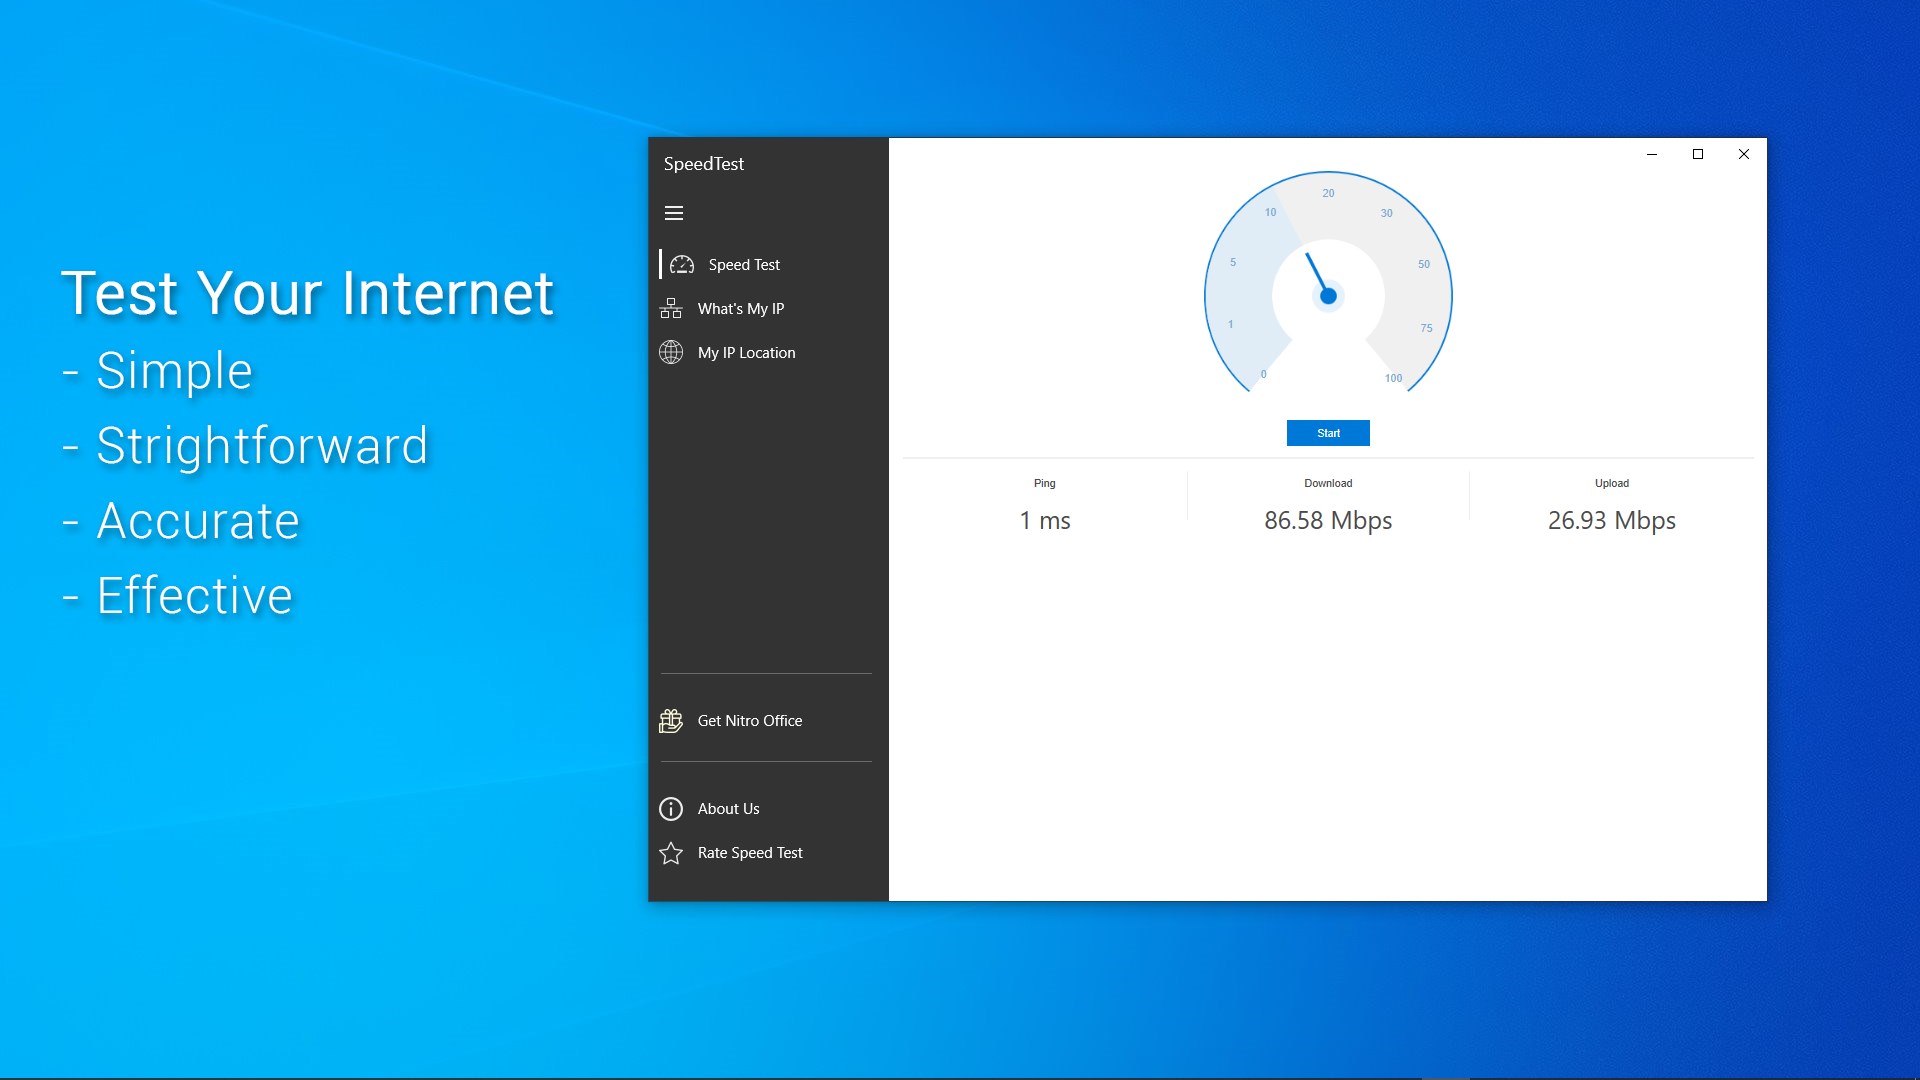
Task: Select the Rate Speed Test label
Action: [750, 853]
